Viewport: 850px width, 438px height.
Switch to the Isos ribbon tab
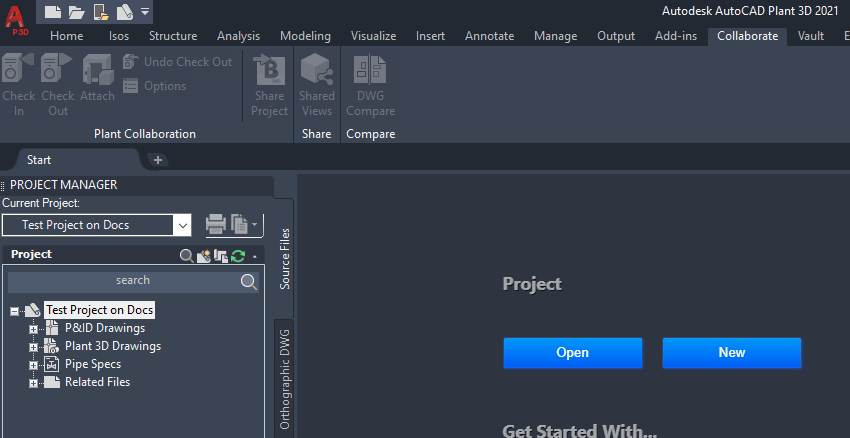(x=119, y=36)
